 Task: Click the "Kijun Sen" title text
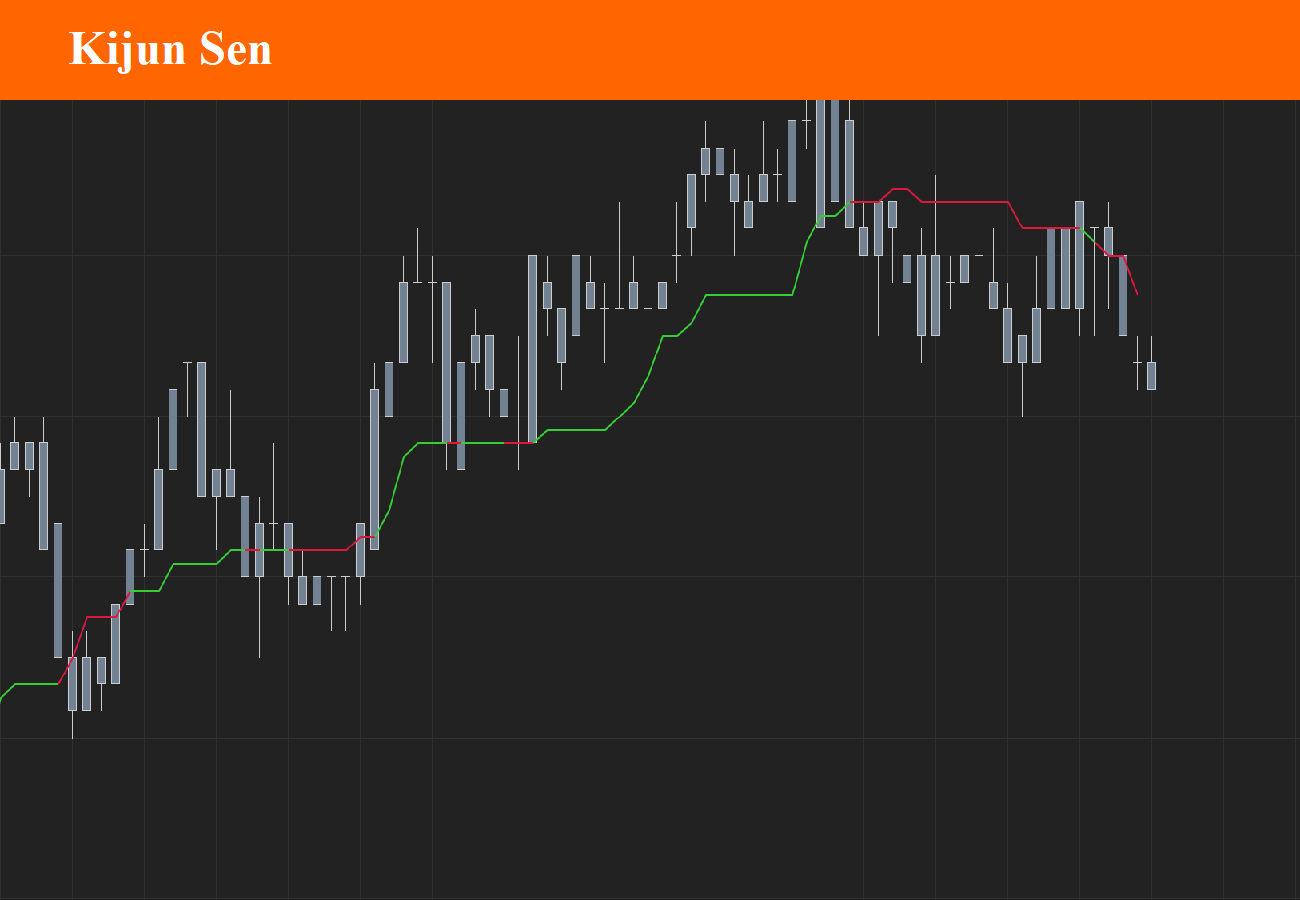(x=170, y=50)
